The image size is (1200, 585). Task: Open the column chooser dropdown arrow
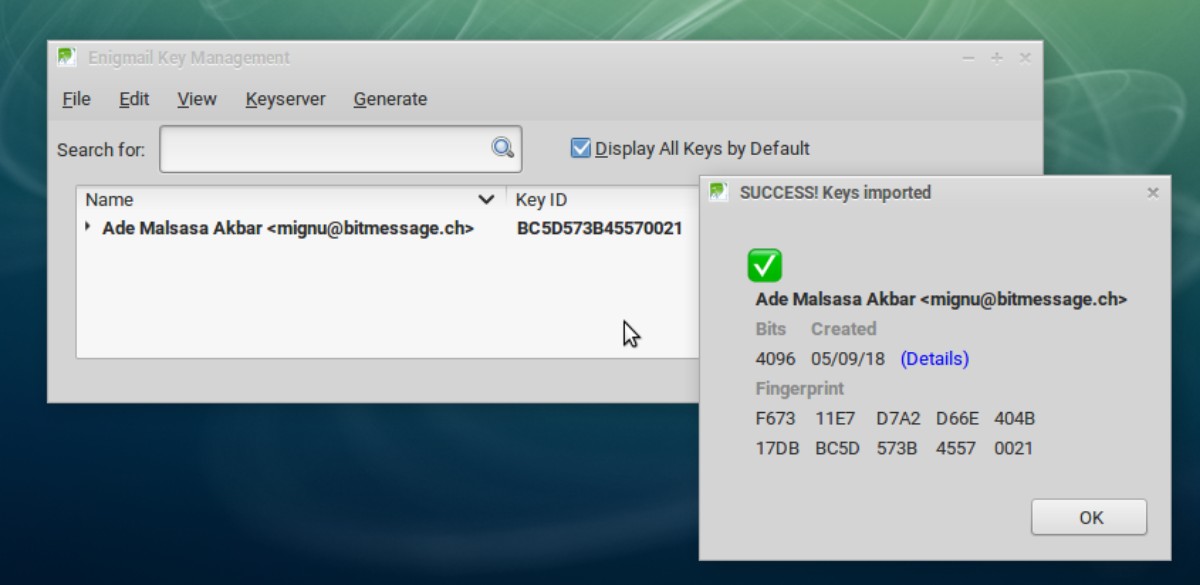pyautogui.click(x=486, y=200)
